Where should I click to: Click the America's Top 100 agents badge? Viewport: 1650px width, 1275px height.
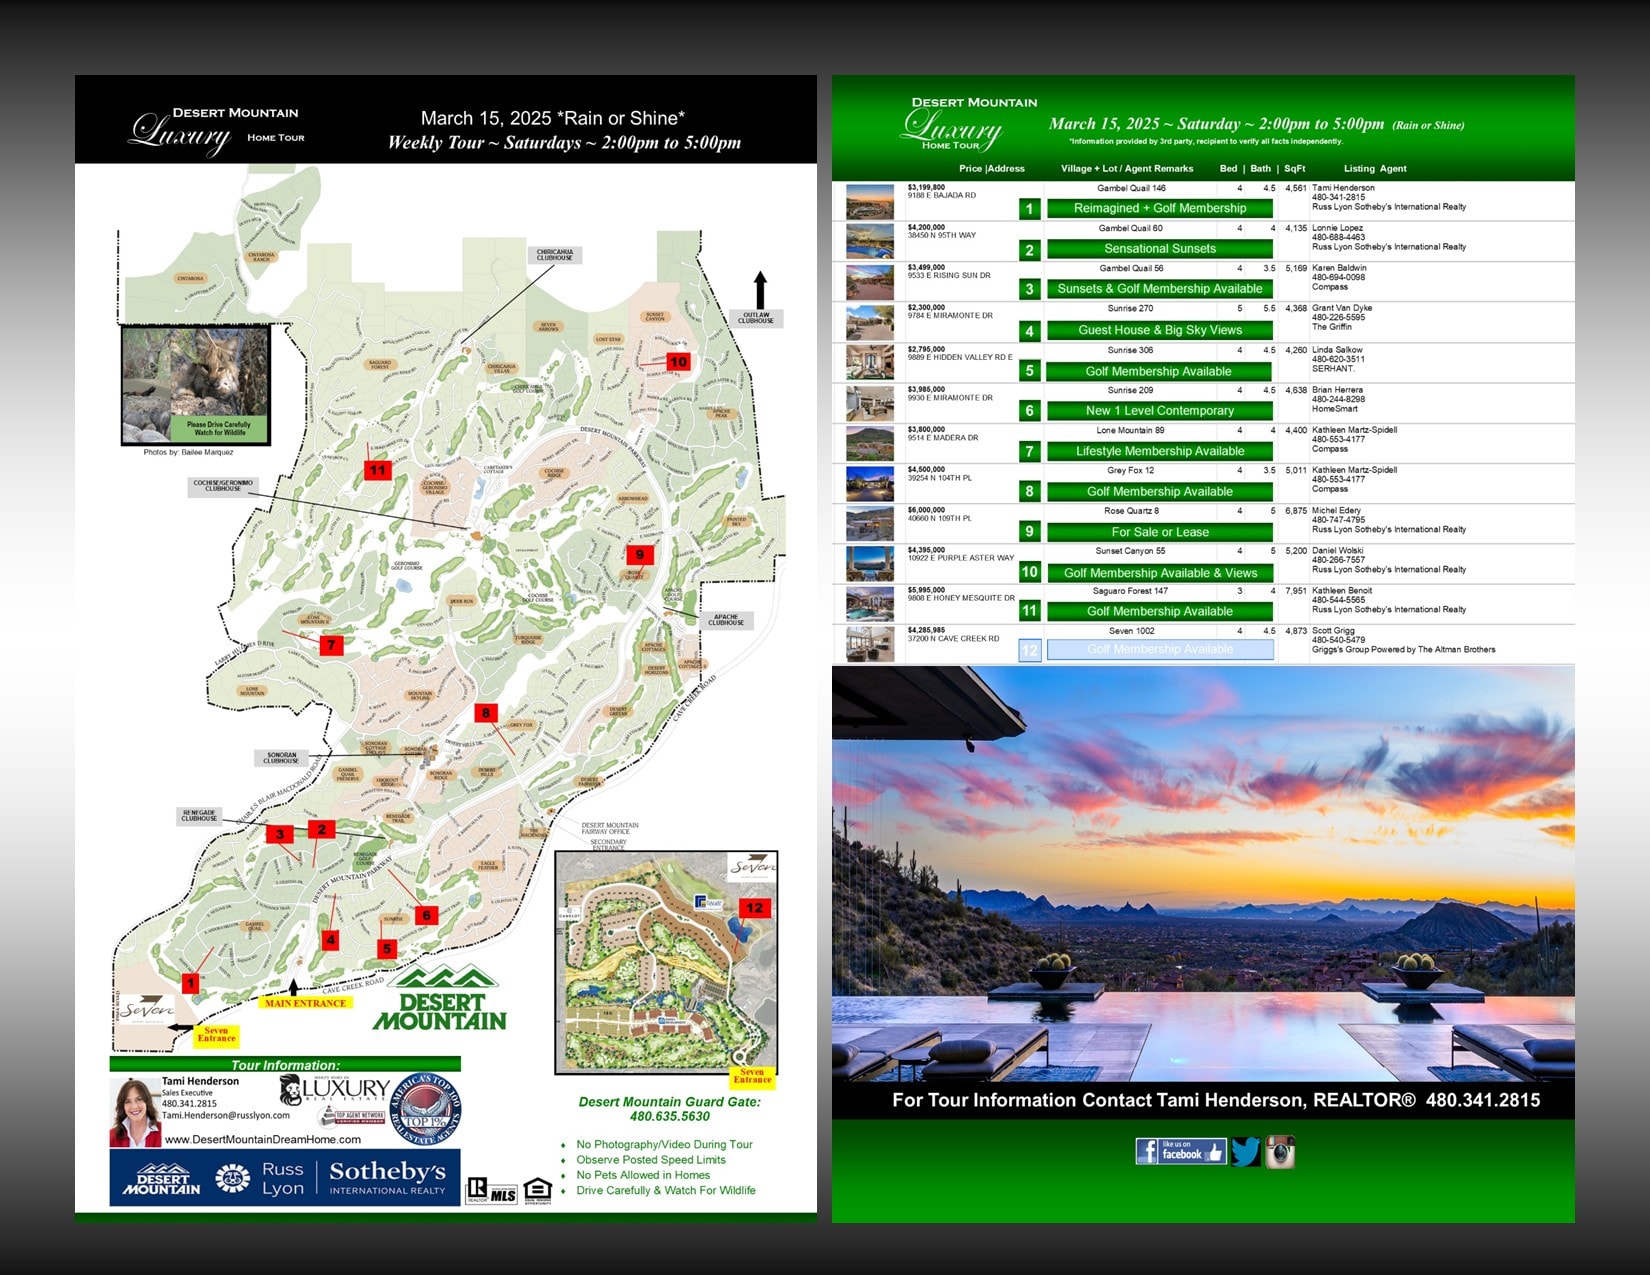425,1109
